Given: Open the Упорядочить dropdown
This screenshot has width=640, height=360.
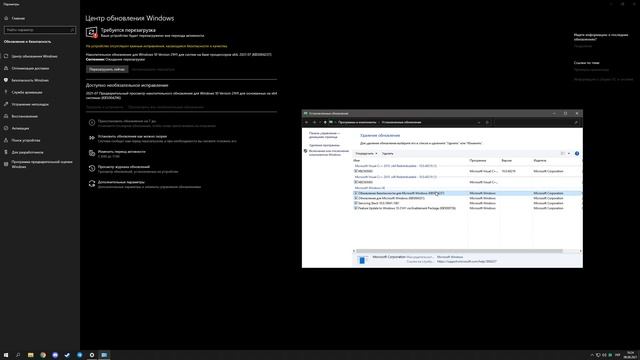Looking at the screenshot, I should tap(366, 153).
